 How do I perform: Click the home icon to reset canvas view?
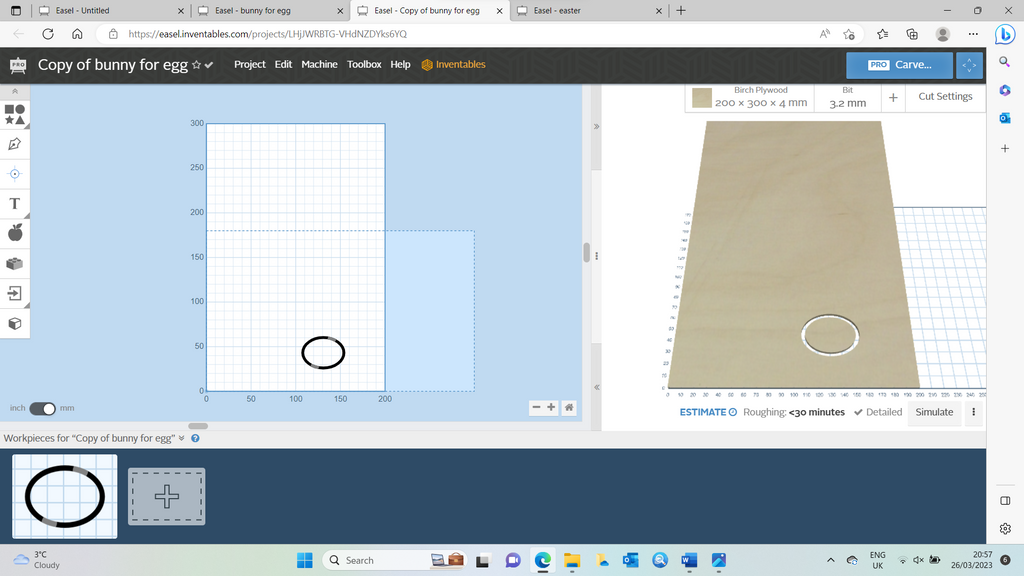[569, 408]
